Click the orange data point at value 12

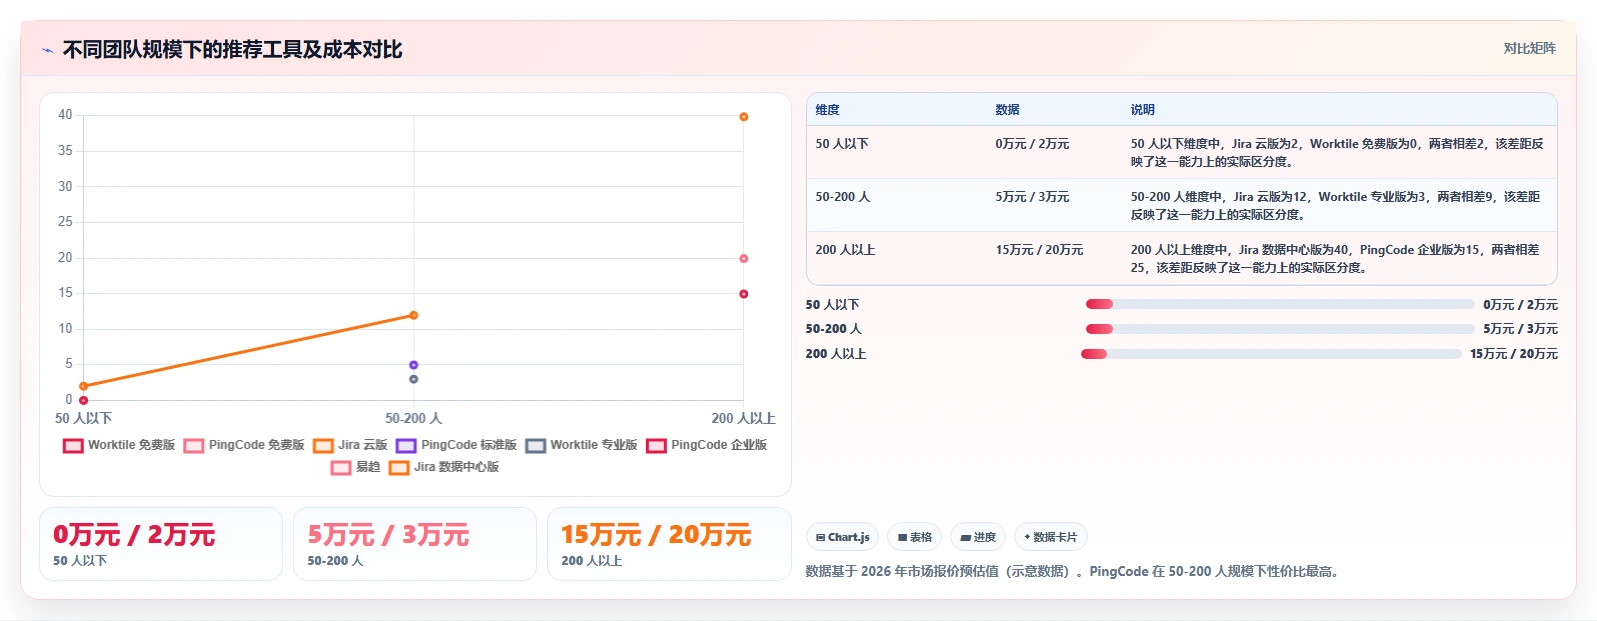(414, 316)
